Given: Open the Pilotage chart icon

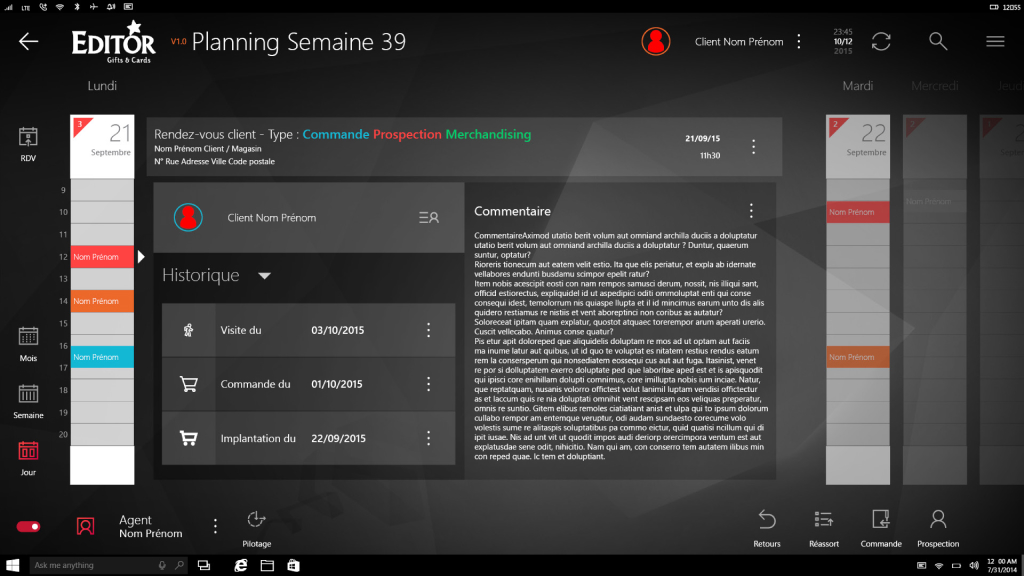Looking at the screenshot, I should pyautogui.click(x=256, y=519).
